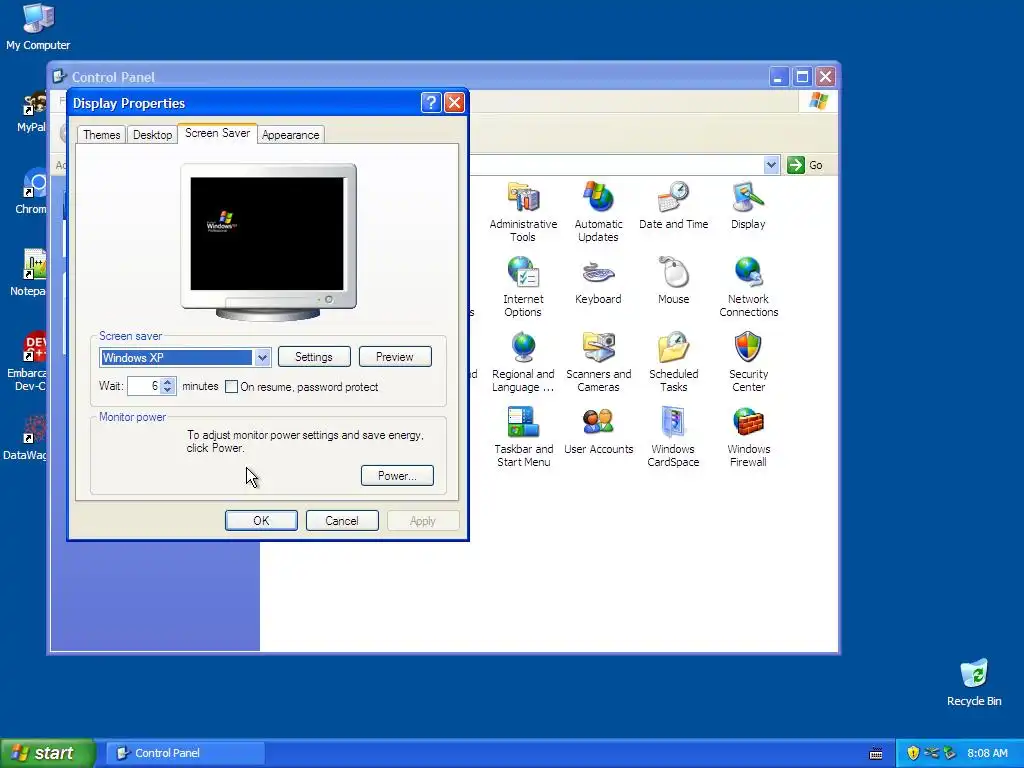Click Control Panel taskbar button
1024x768 pixels.
coord(185,753)
